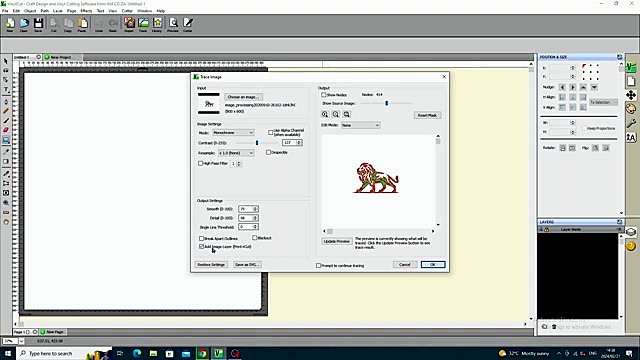Open the wrench settings icon on right sidebar

coord(631,123)
